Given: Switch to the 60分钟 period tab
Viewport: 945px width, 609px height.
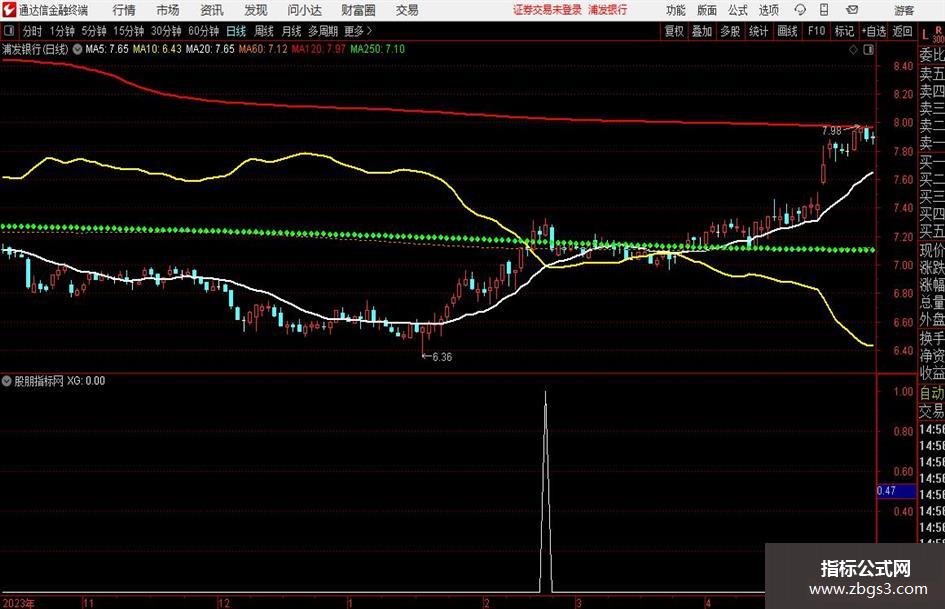Looking at the screenshot, I should [x=203, y=31].
